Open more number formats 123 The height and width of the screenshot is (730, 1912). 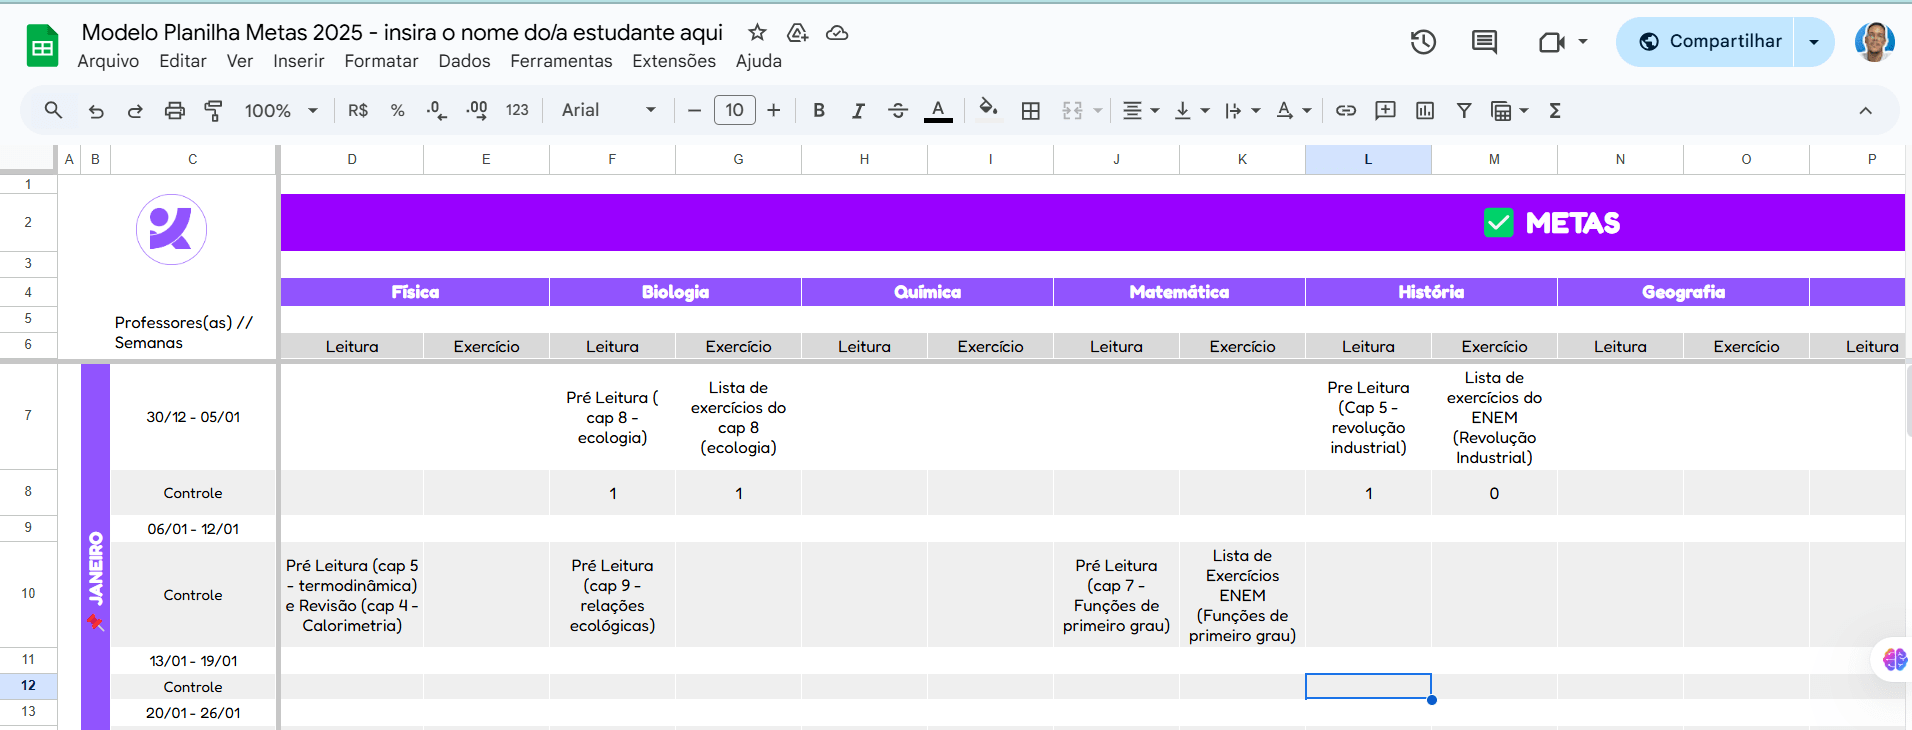[x=517, y=110]
